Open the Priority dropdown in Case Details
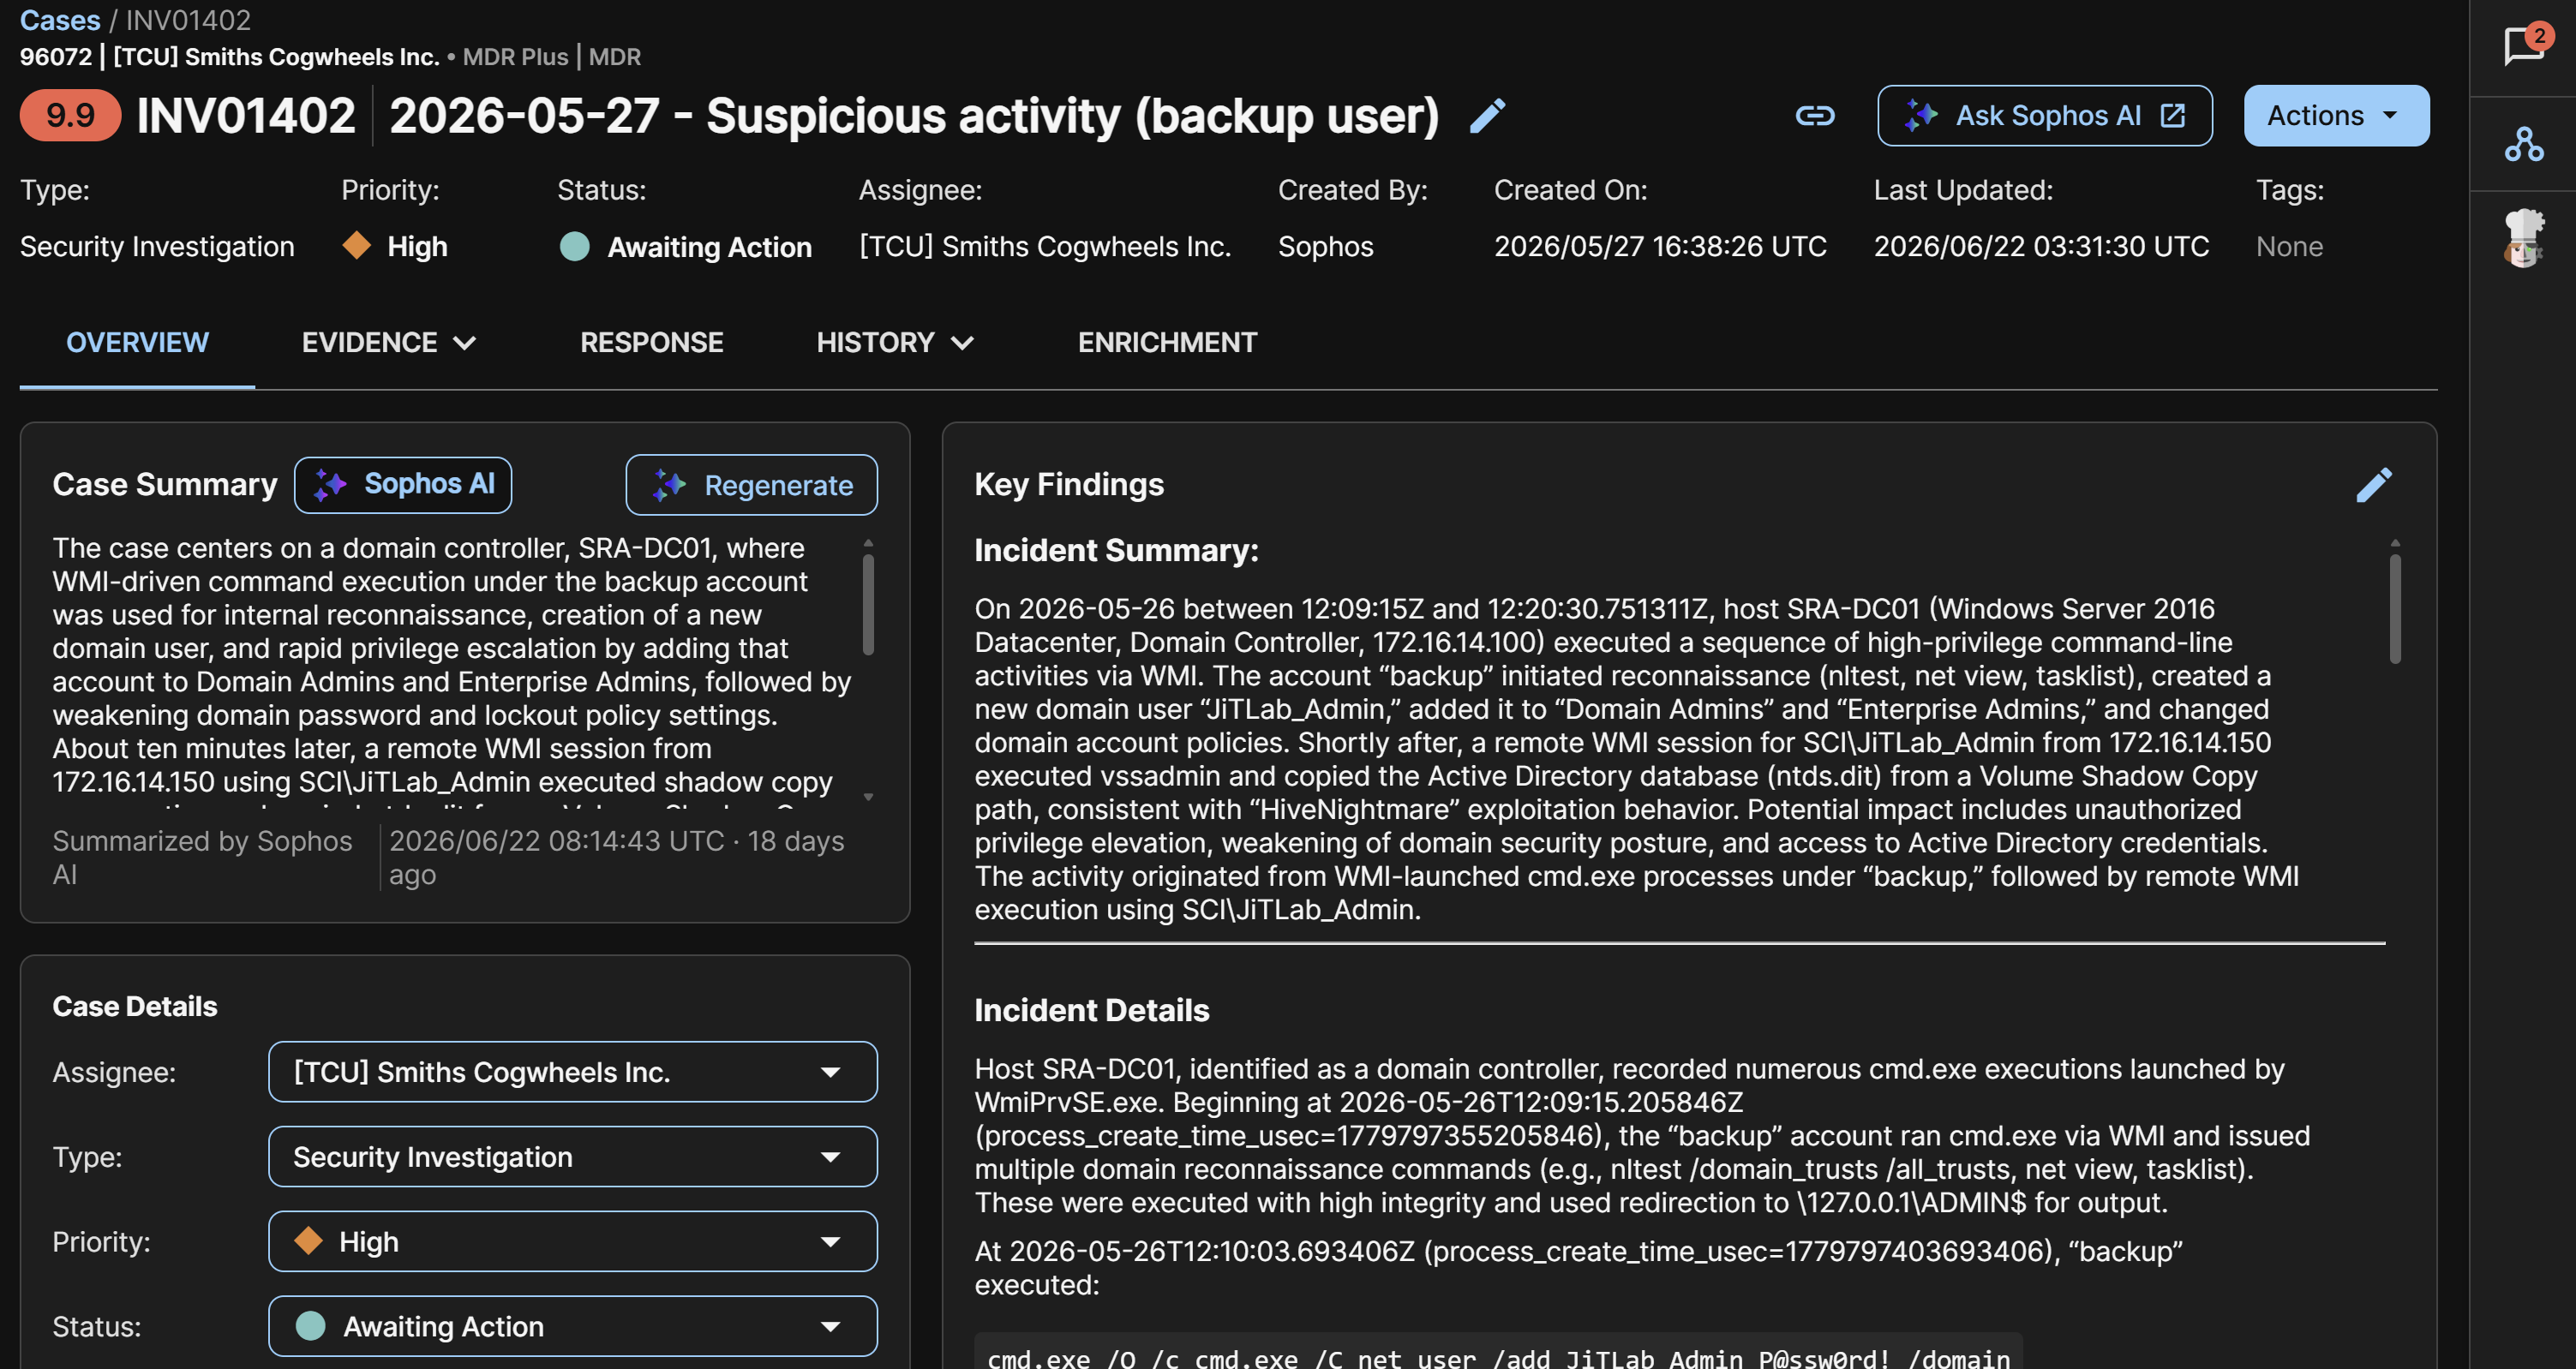Viewport: 2576px width, 1369px height. [573, 1242]
